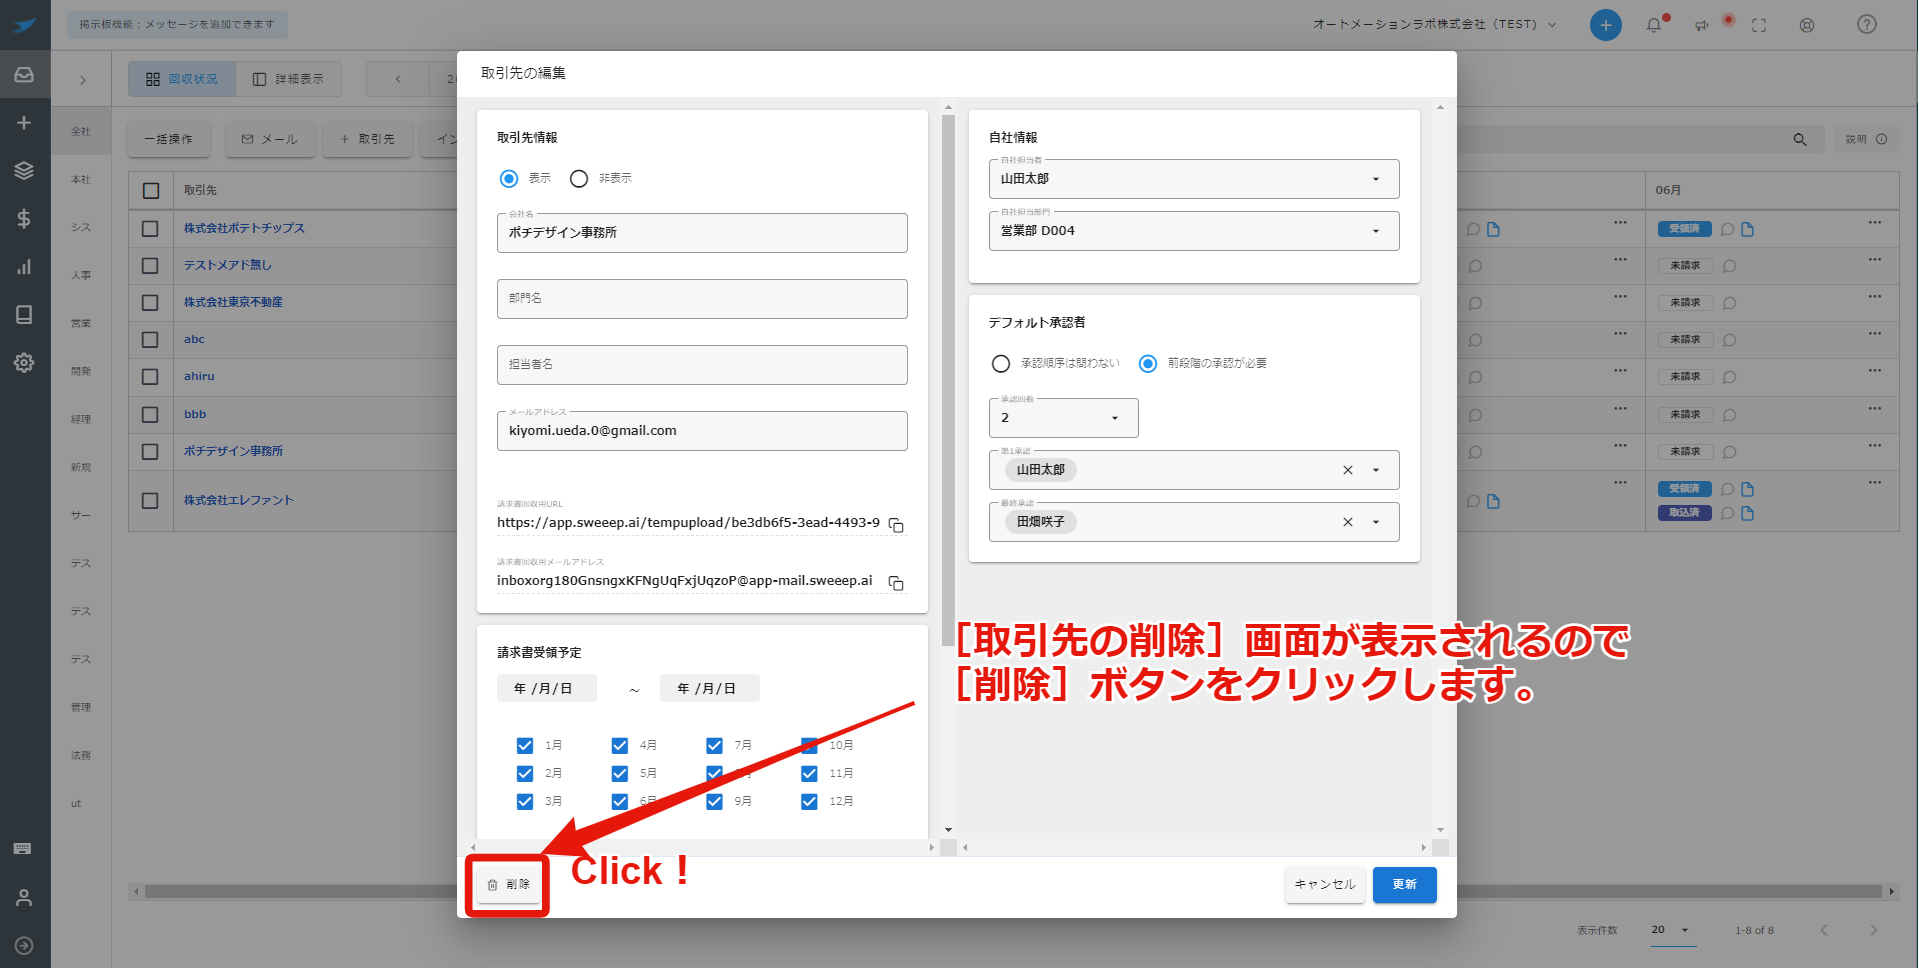Open the bar chart icon in sidebar
1918x968 pixels.
[24, 266]
